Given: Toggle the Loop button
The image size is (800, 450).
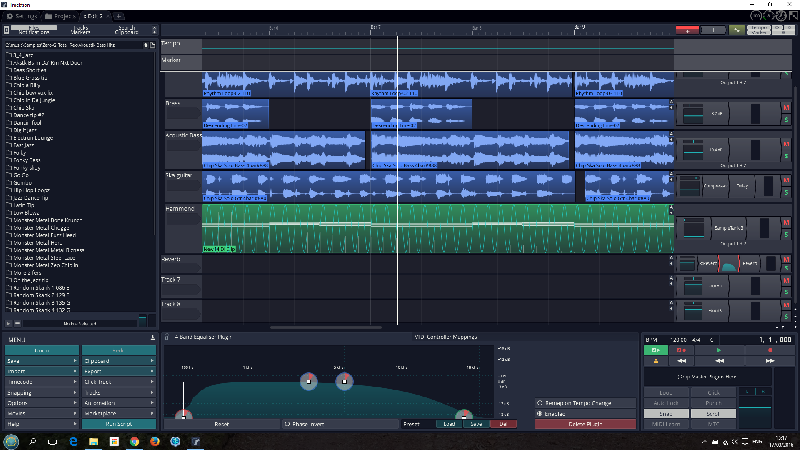Looking at the screenshot, I should [666, 393].
